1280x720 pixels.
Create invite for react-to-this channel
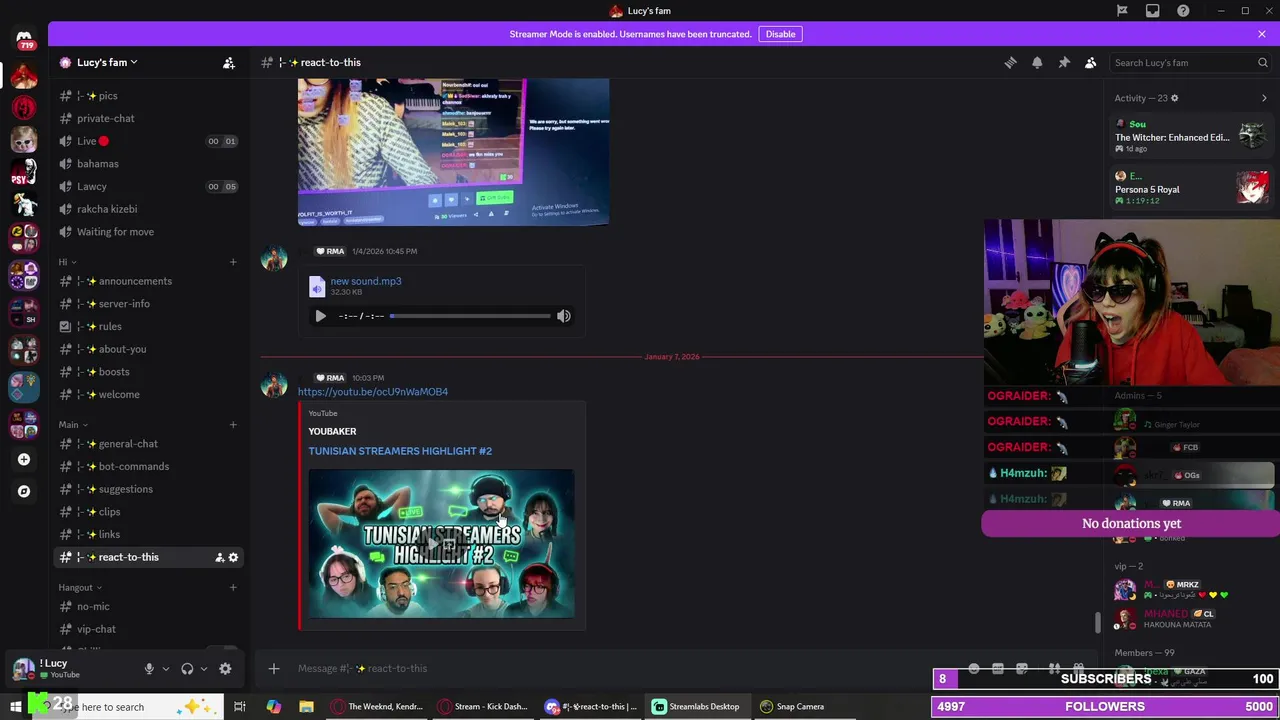219,557
